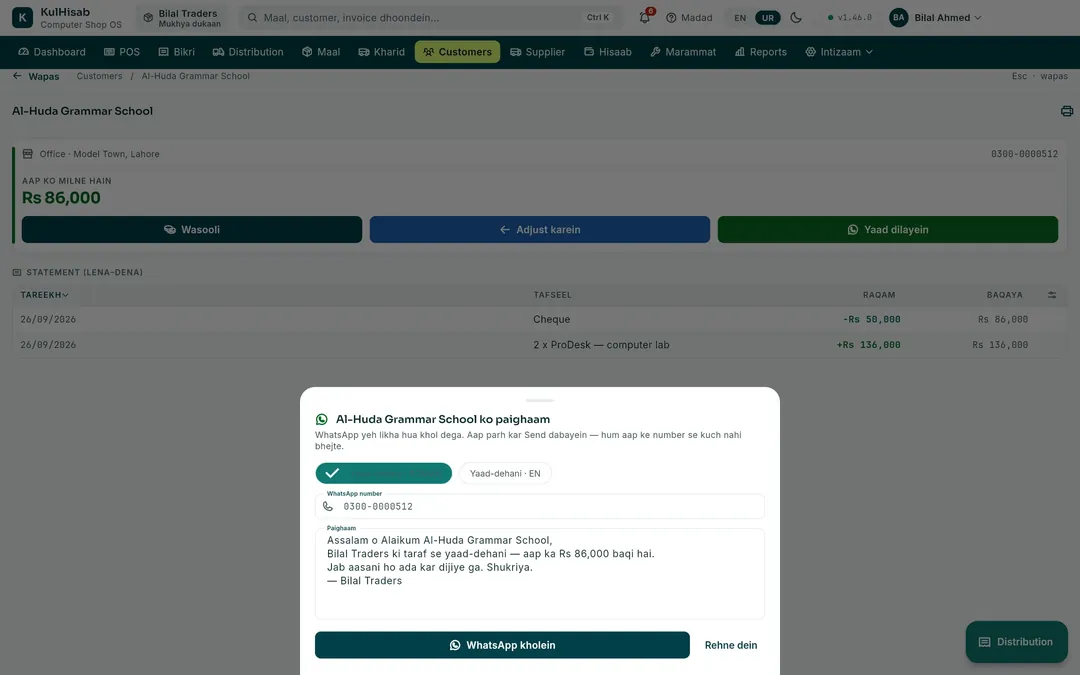Open statement column settings icon
Viewport: 1080px width, 675px height.
pos(1052,295)
